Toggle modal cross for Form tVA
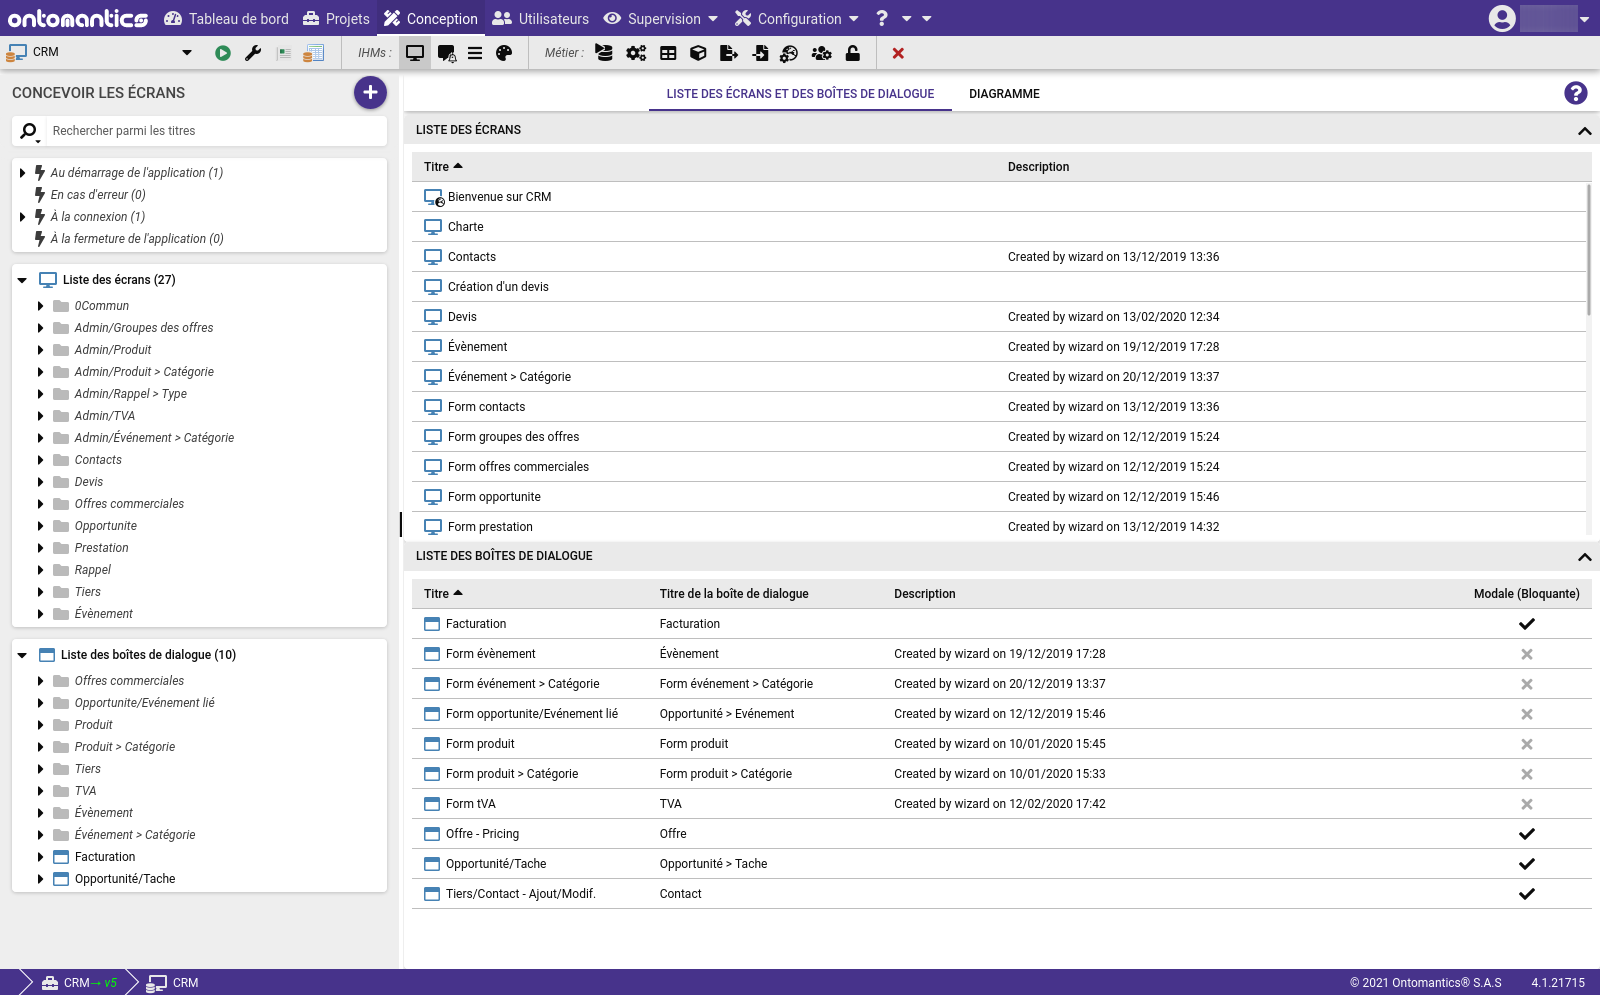The height and width of the screenshot is (995, 1600). pos(1526,804)
